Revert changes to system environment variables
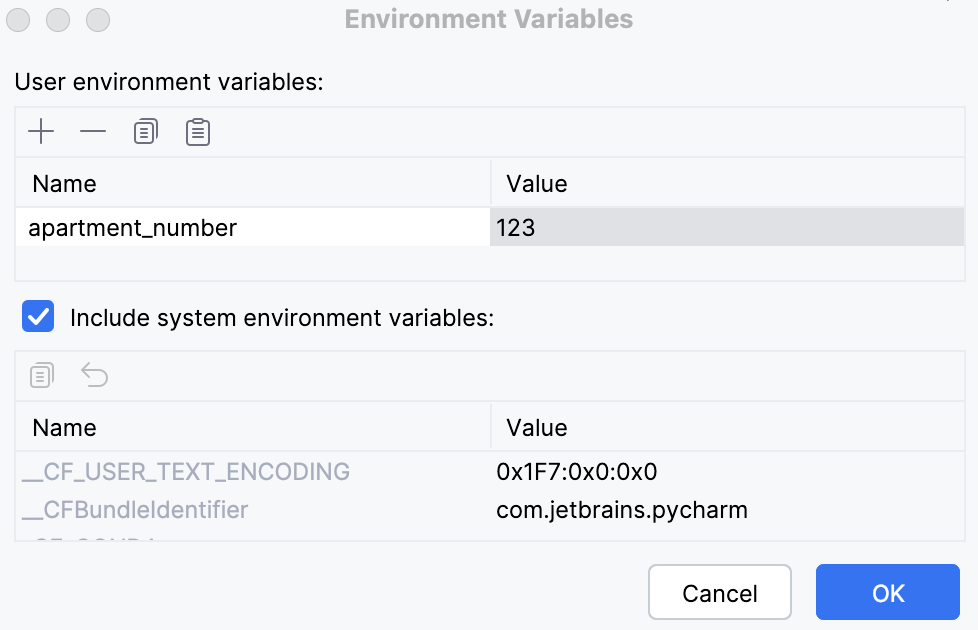The height and width of the screenshot is (630, 978). point(93,375)
